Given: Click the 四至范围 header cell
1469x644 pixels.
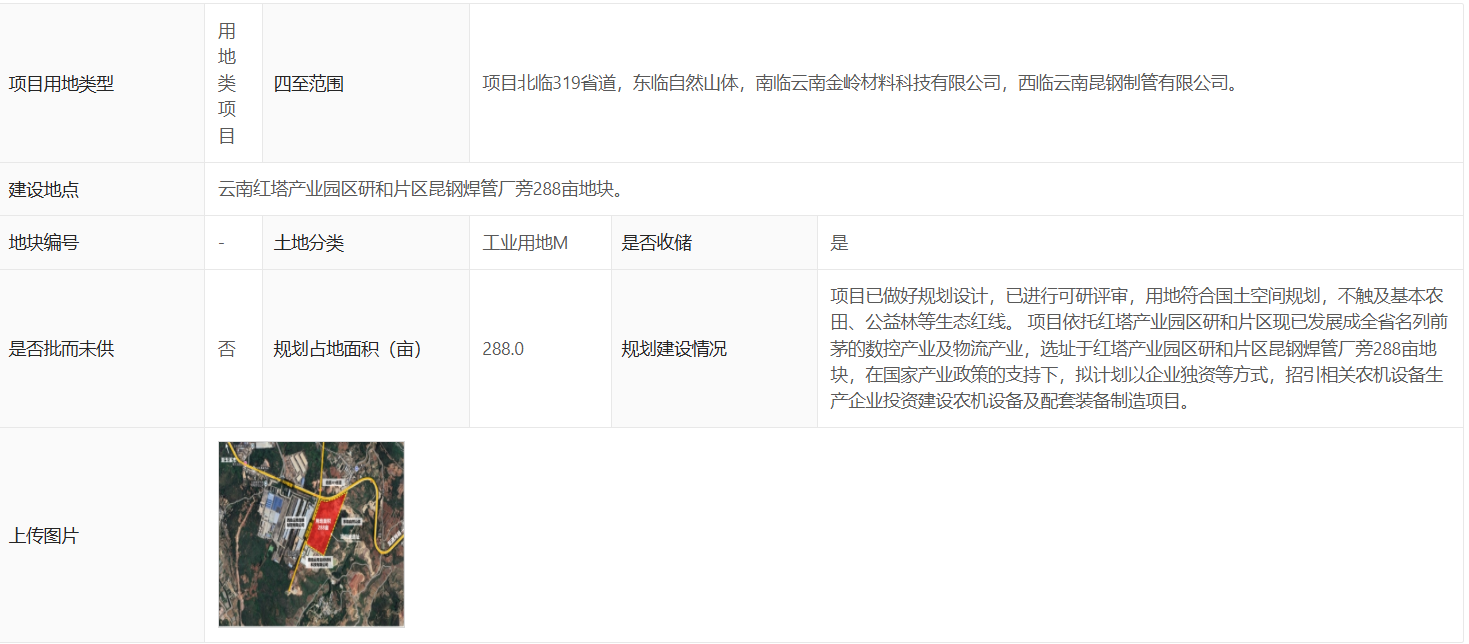Looking at the screenshot, I should click(309, 84).
